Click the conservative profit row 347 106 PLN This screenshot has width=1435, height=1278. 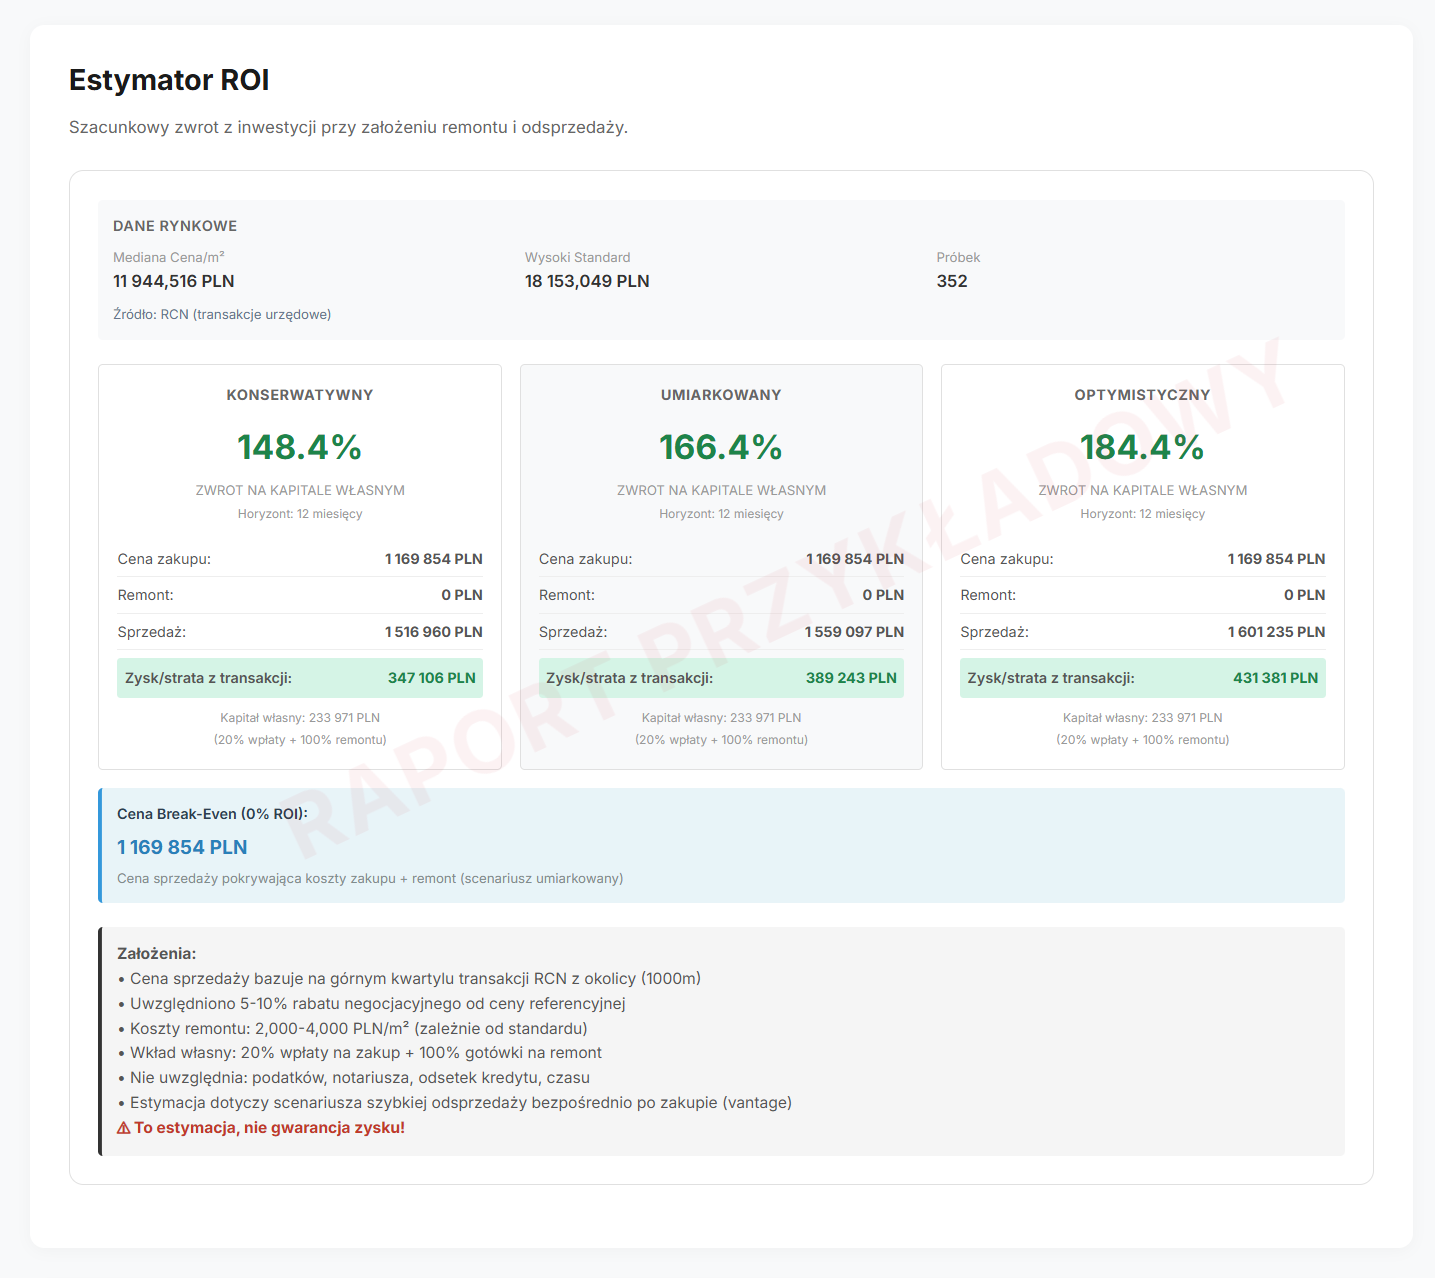pyautogui.click(x=300, y=678)
